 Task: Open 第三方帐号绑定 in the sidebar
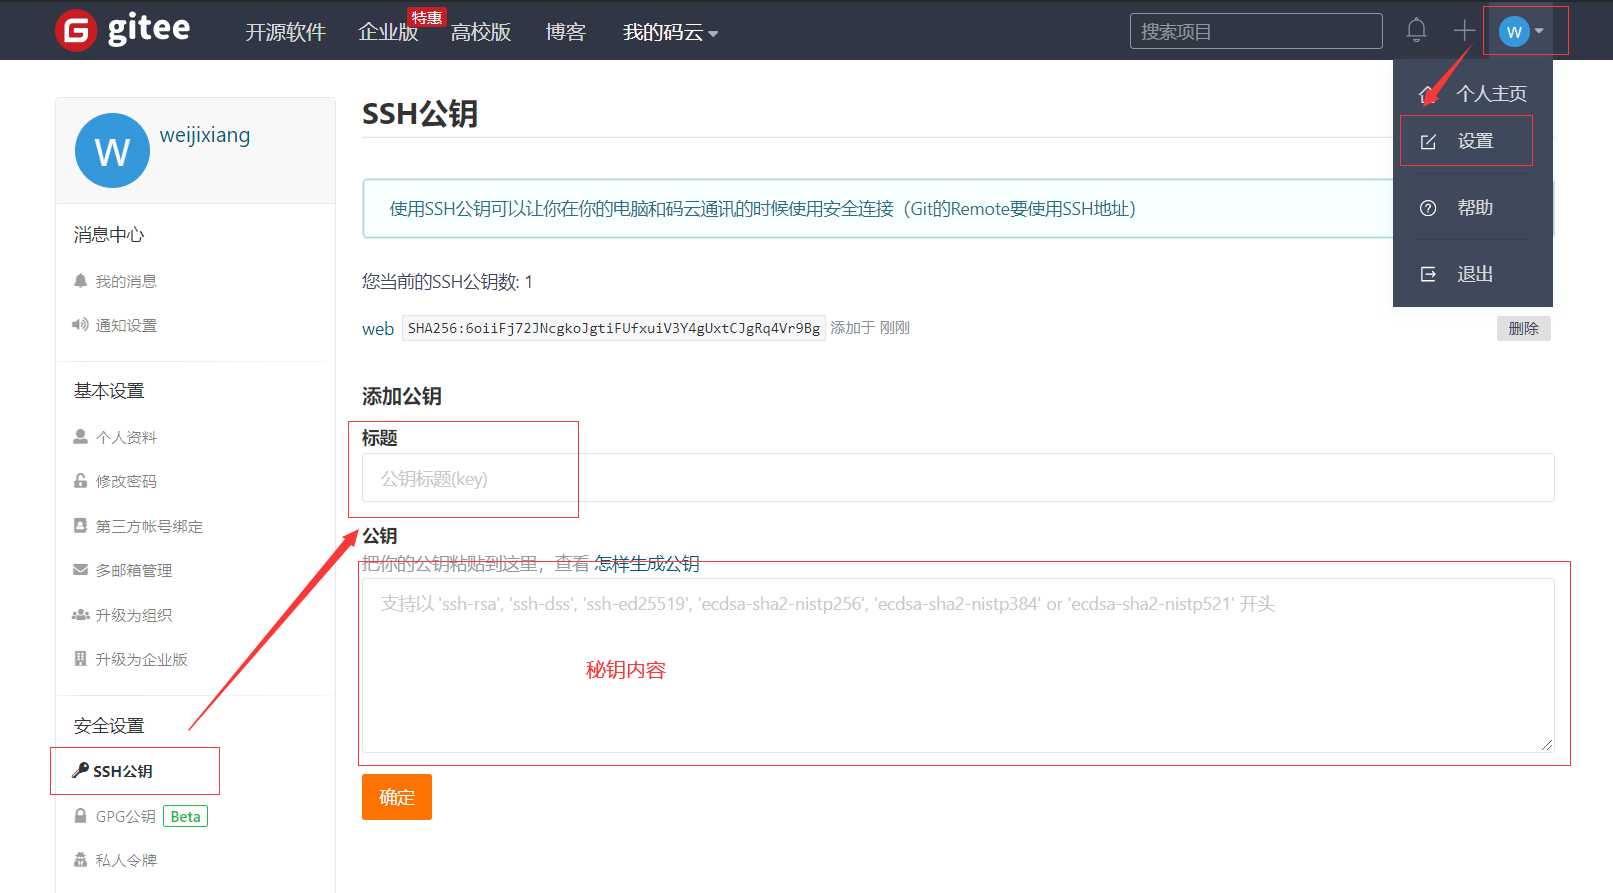coord(149,526)
